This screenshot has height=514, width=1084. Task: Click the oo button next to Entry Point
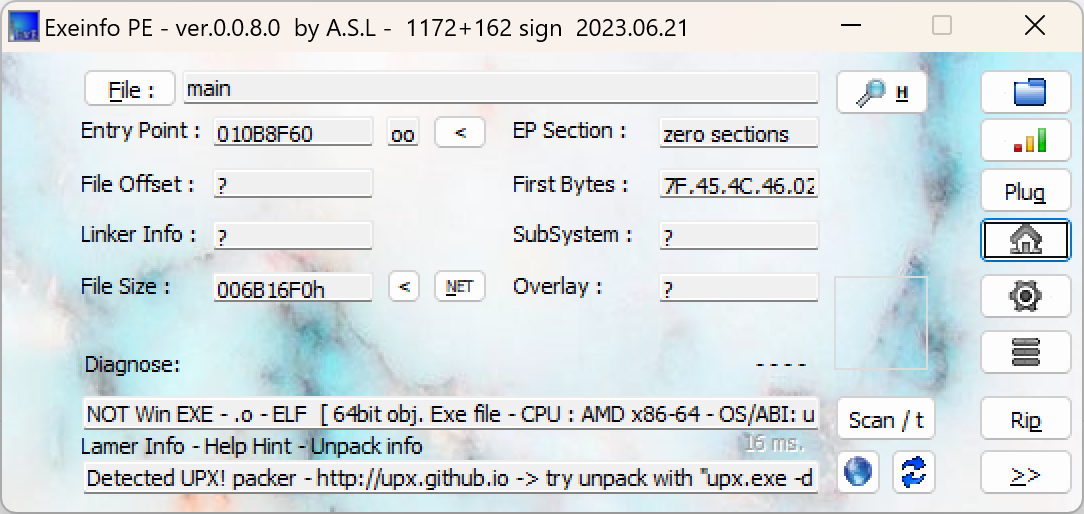[403, 133]
